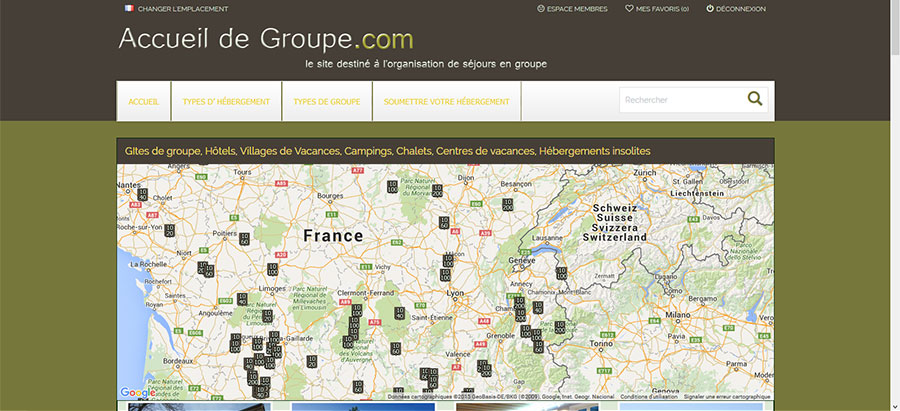The width and height of the screenshot is (900, 411).
Task: Click the marker at Mâcon
Action: [x=448, y=261]
